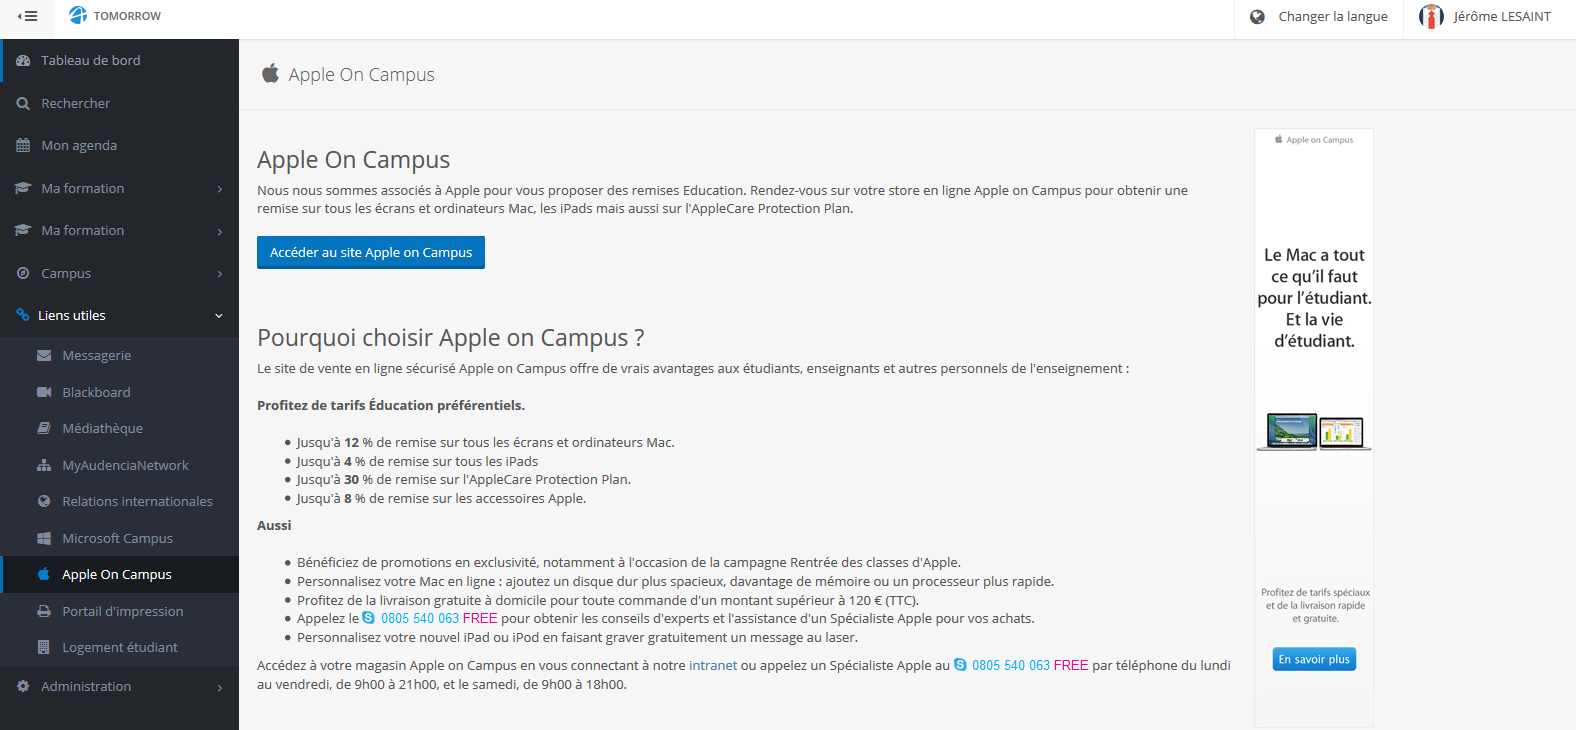Click the Skype icon before the last phone number
1576x730 pixels.
(x=960, y=665)
